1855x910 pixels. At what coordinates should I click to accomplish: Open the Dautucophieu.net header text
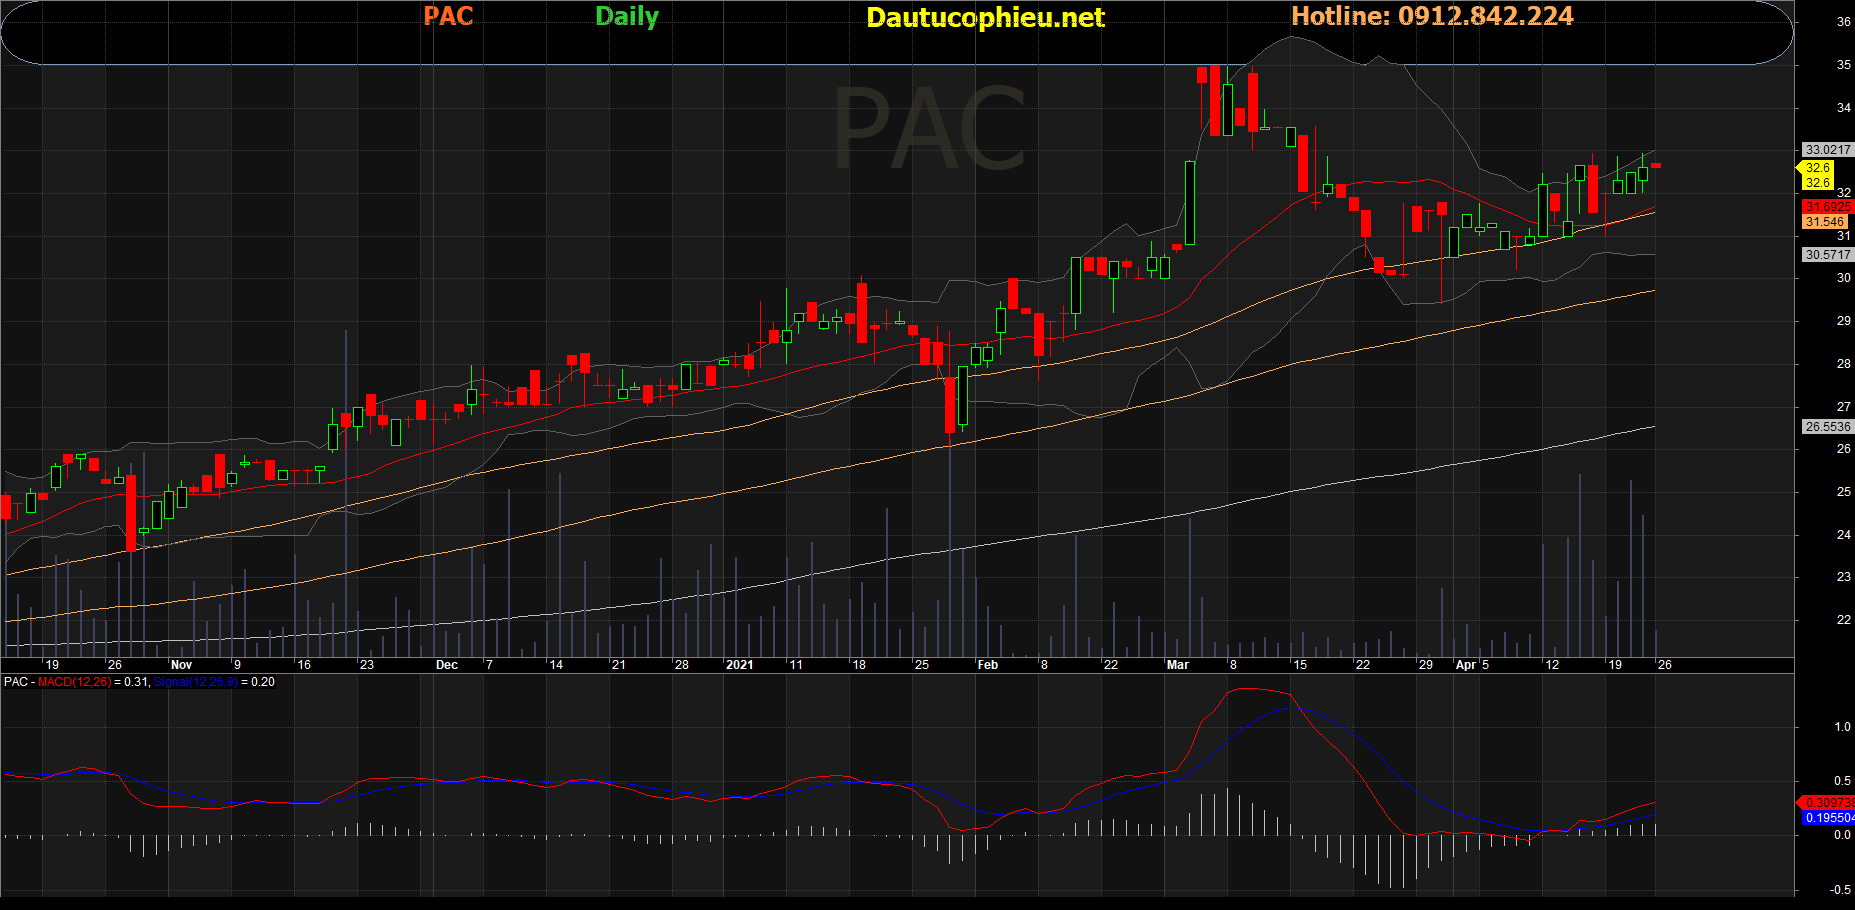click(x=985, y=17)
